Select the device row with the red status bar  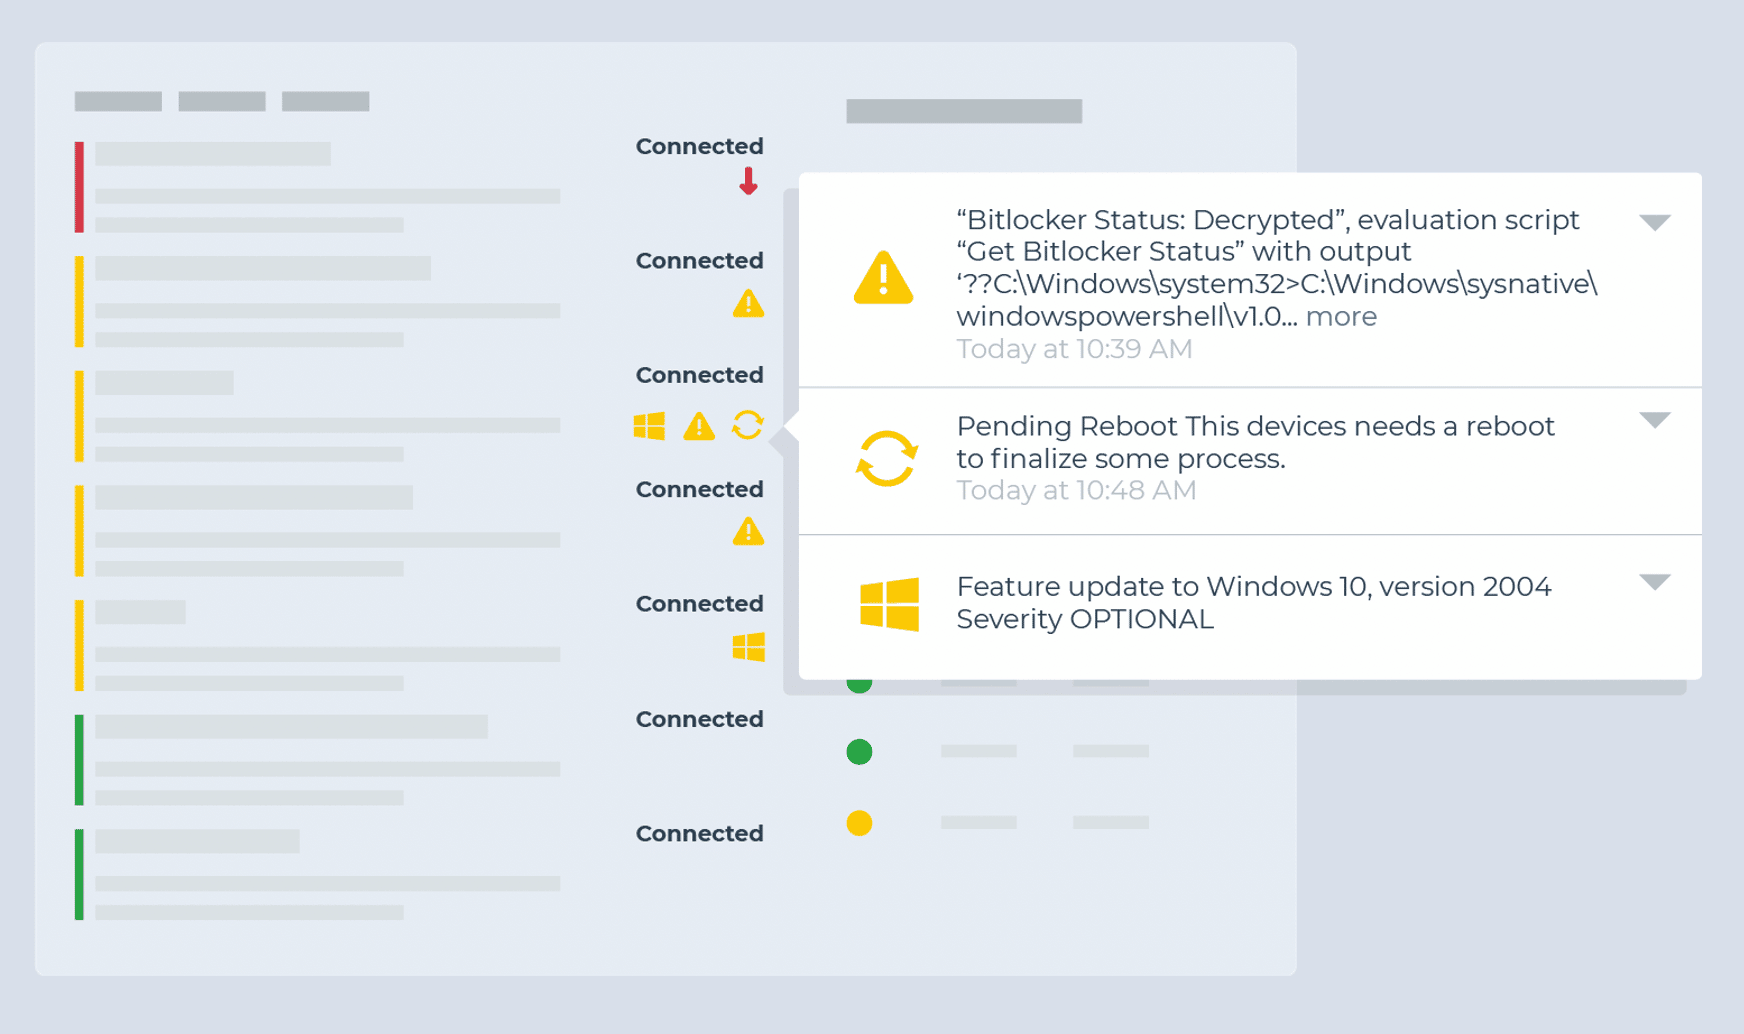point(320,188)
